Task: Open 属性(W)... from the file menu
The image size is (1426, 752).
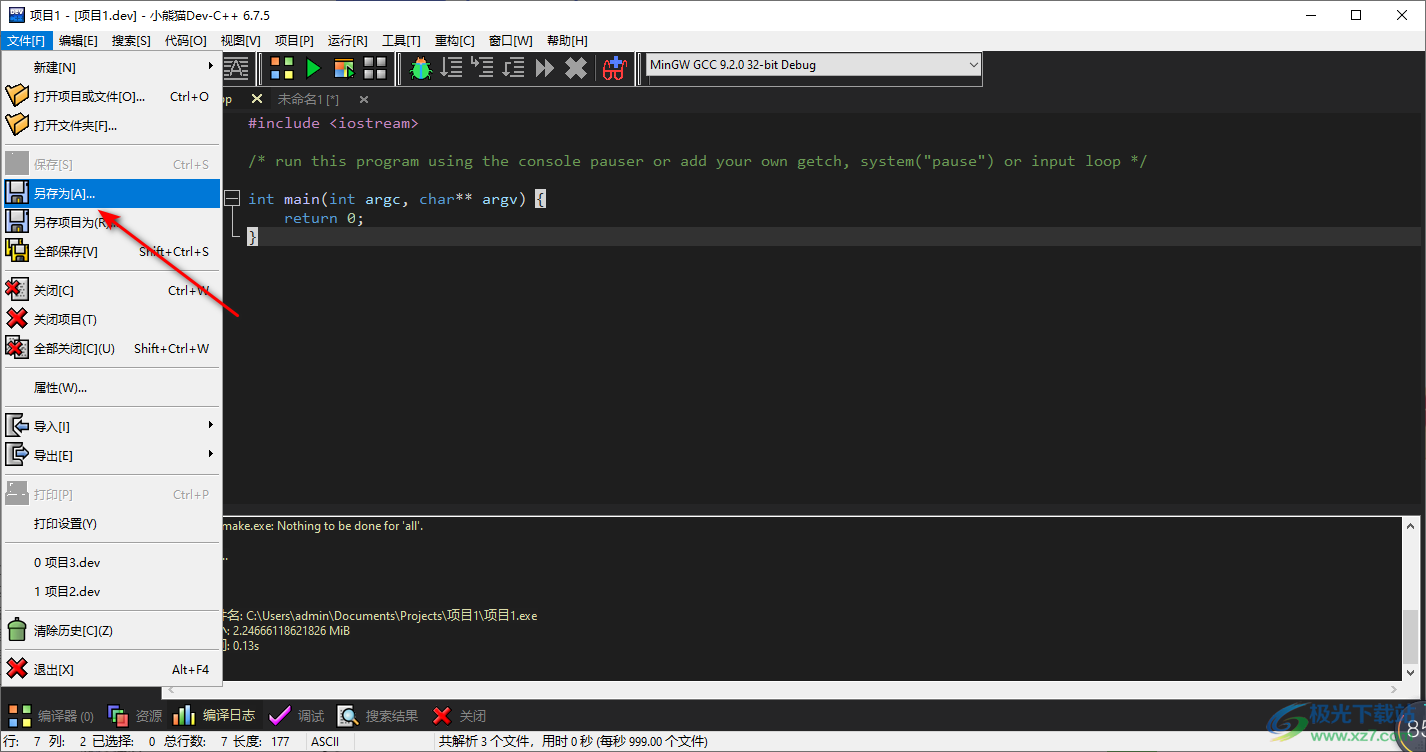Action: pyautogui.click(x=112, y=387)
